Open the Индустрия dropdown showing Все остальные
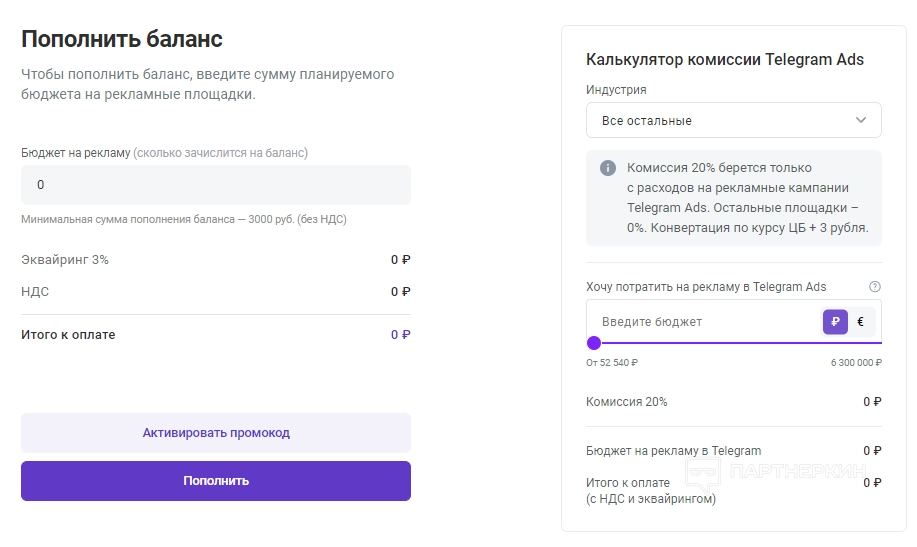 [x=733, y=120]
